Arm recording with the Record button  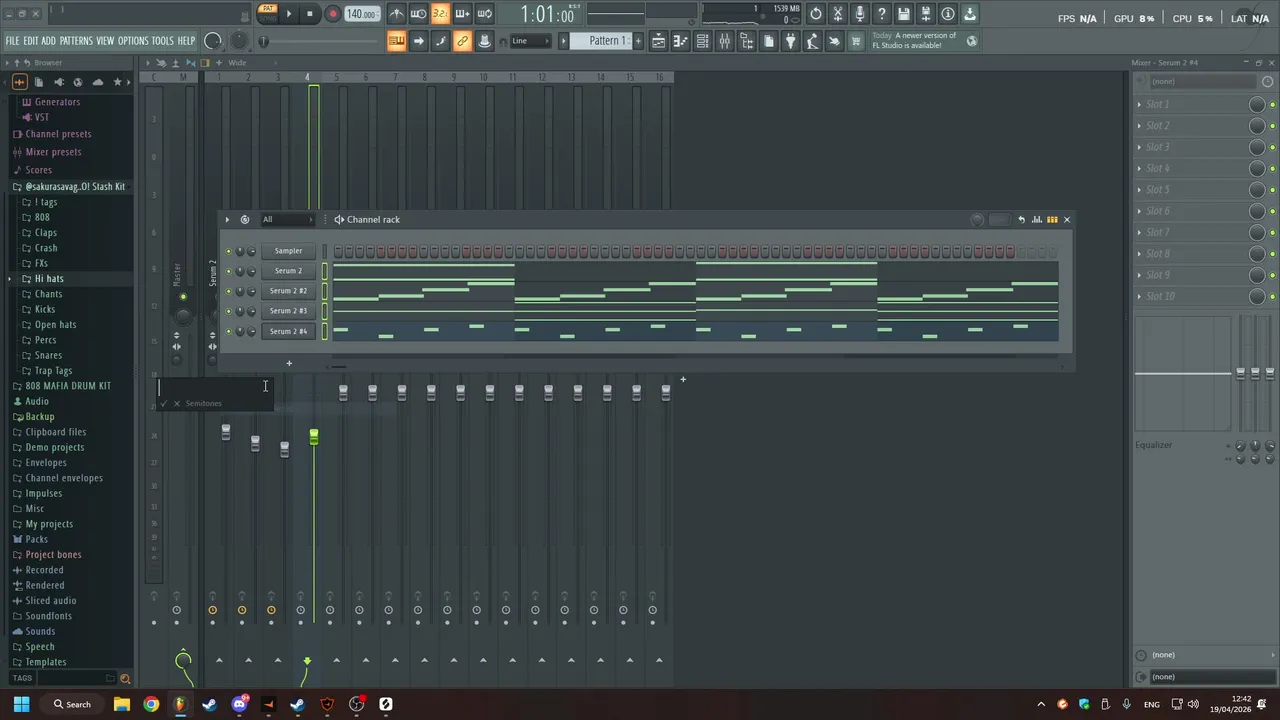[x=332, y=14]
